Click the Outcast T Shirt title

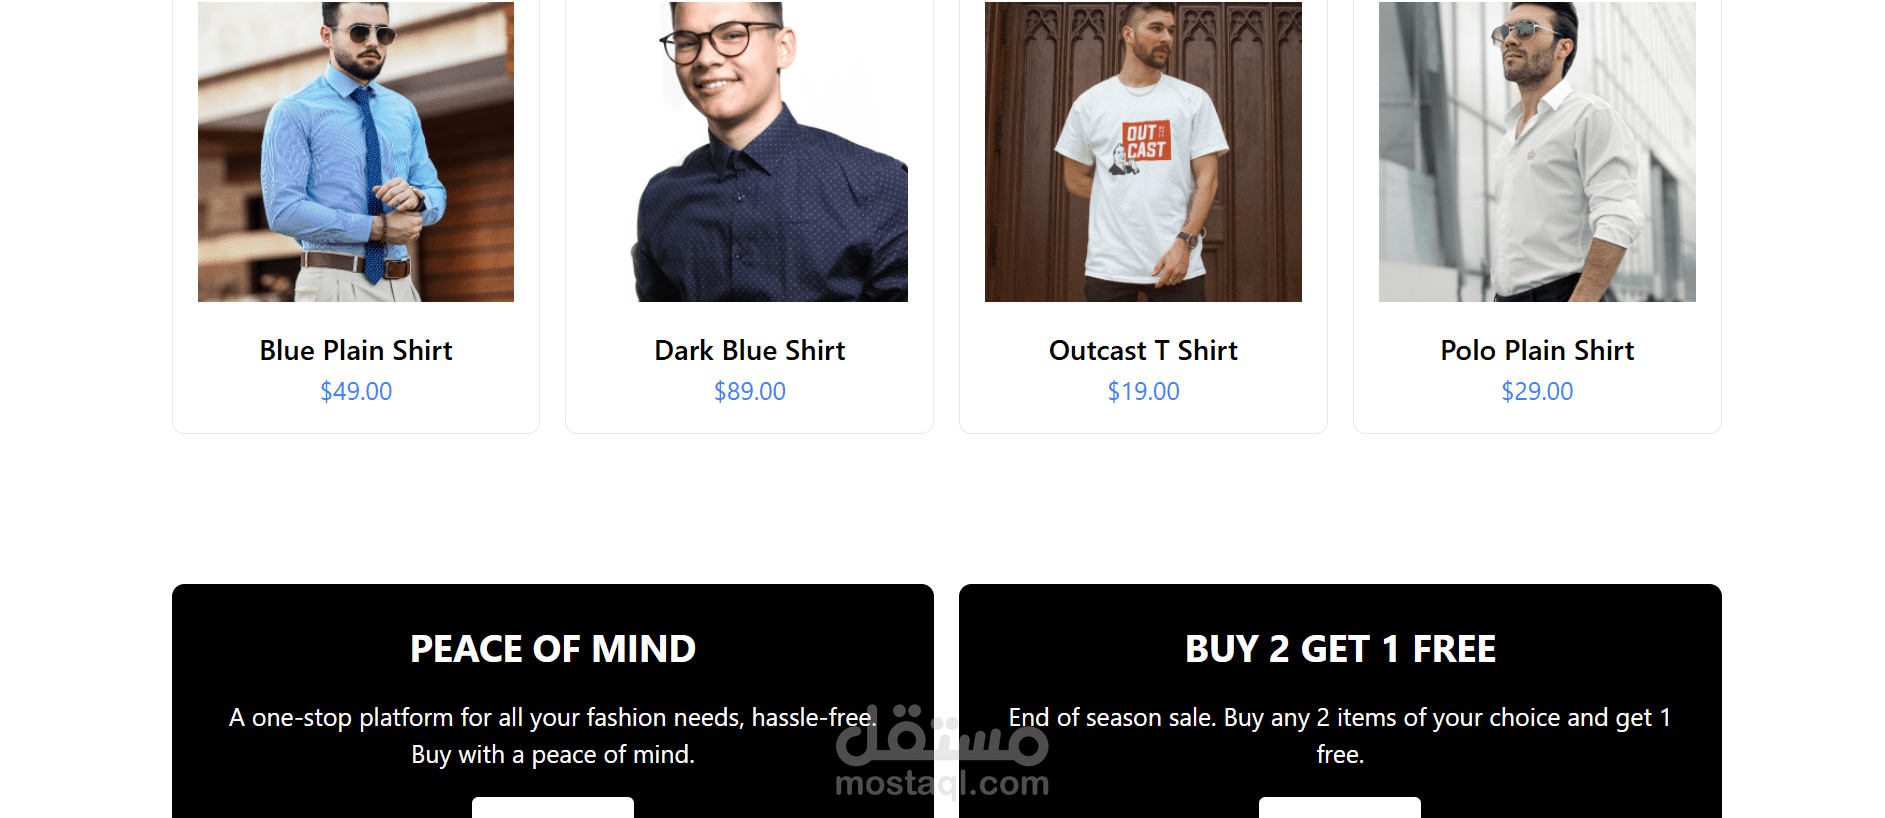click(1143, 350)
